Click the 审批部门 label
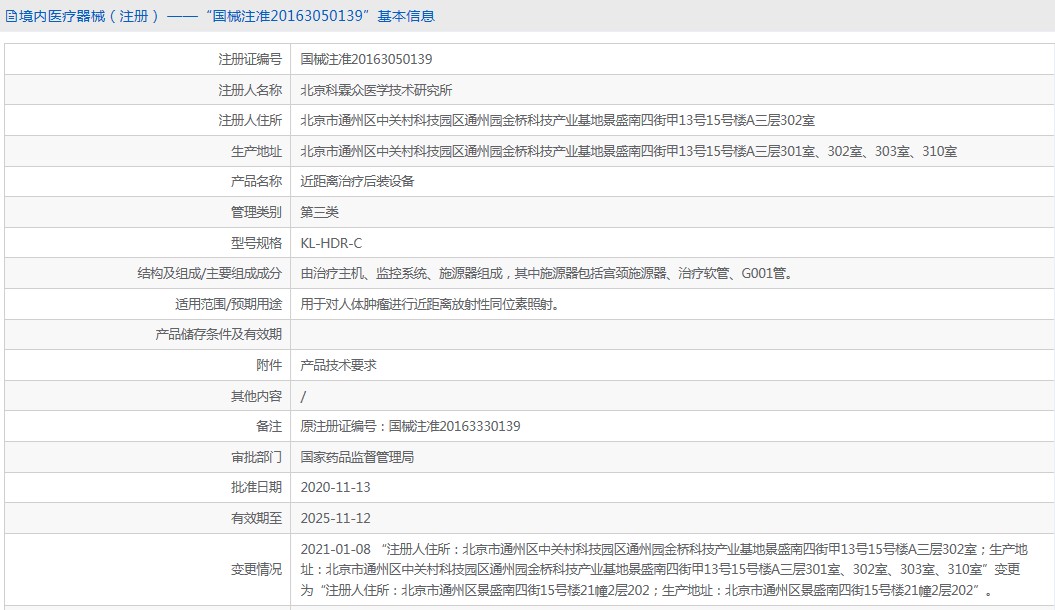Screen dimensions: 1055x610 click(x=256, y=457)
